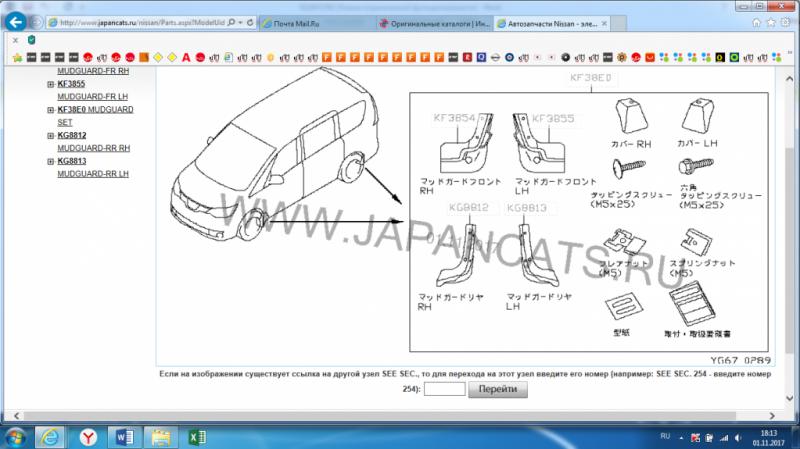Screen dimensions: 800x449
Task: Open the KF3855 part link in tree
Action: (x=71, y=84)
